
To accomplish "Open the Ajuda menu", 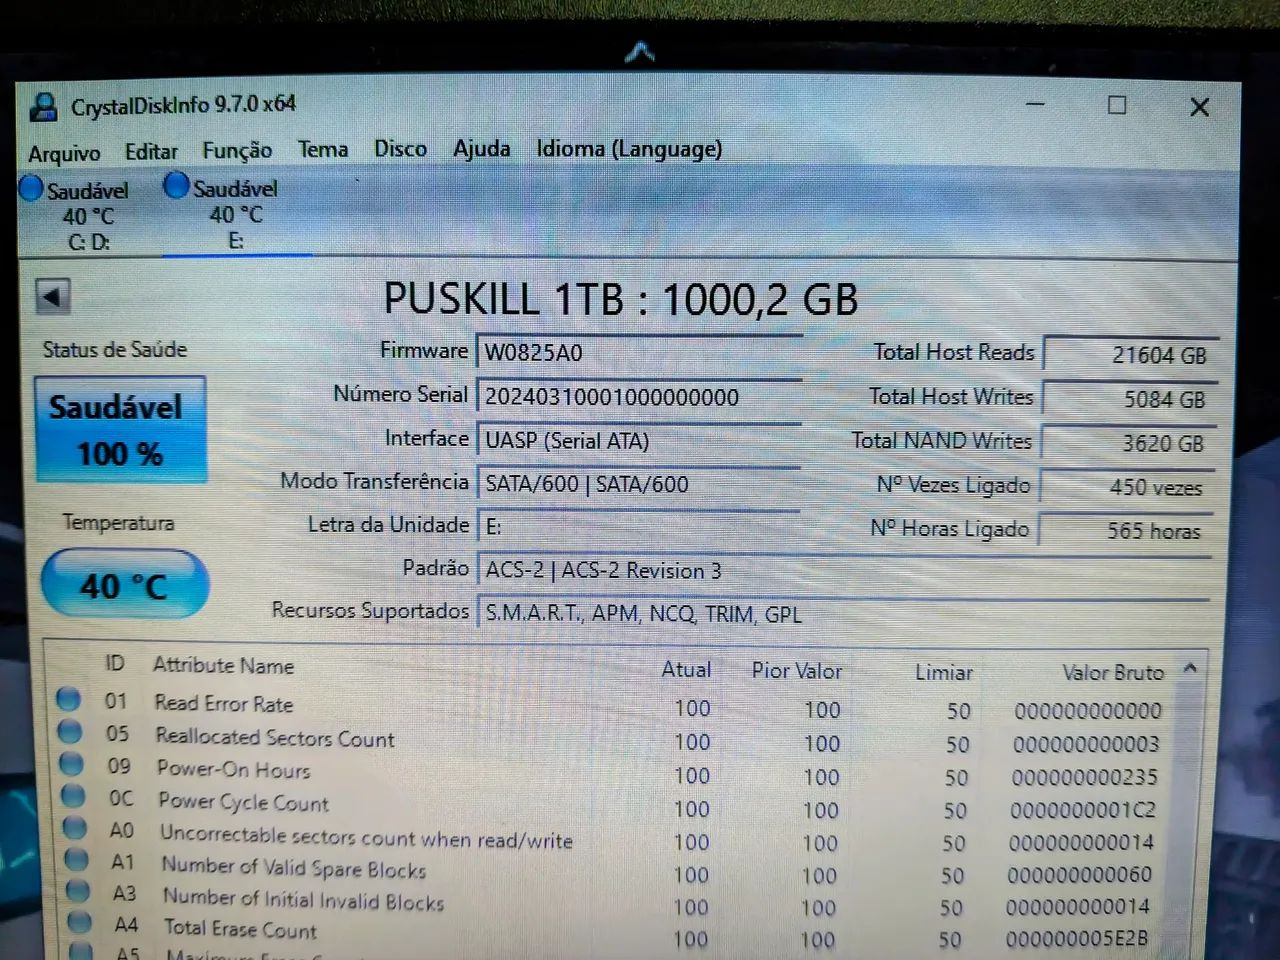I will pyautogui.click(x=481, y=149).
